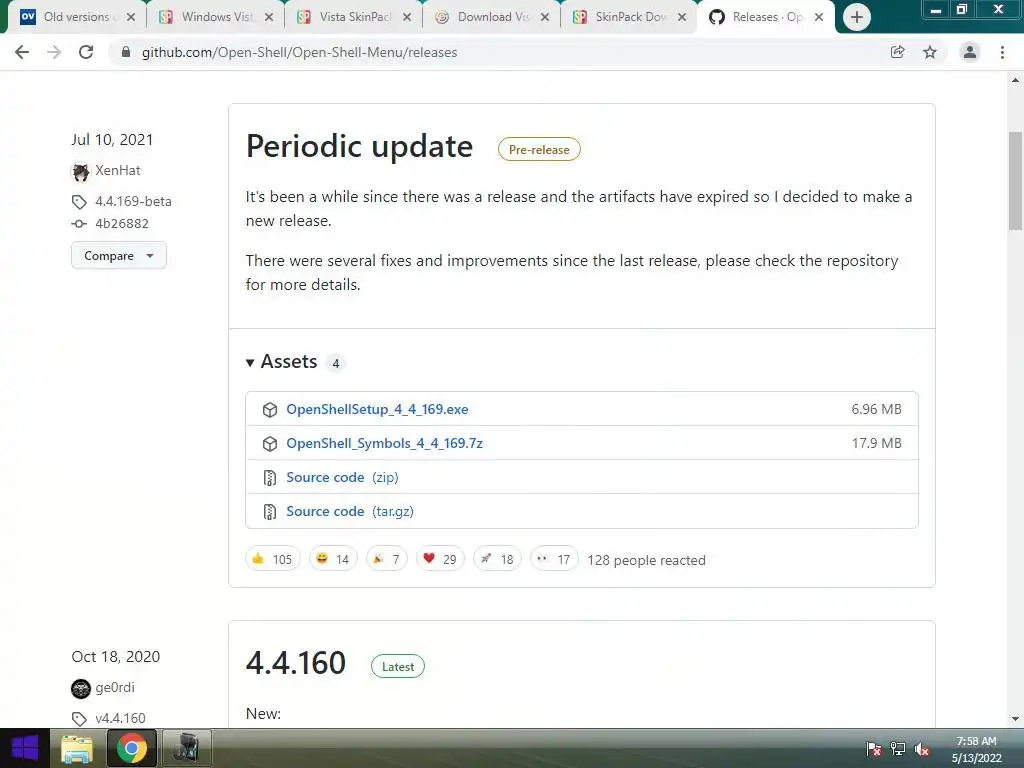Download OpenShell_Symbols_4_4_169.7z
The width and height of the screenshot is (1024, 768).
385,443
